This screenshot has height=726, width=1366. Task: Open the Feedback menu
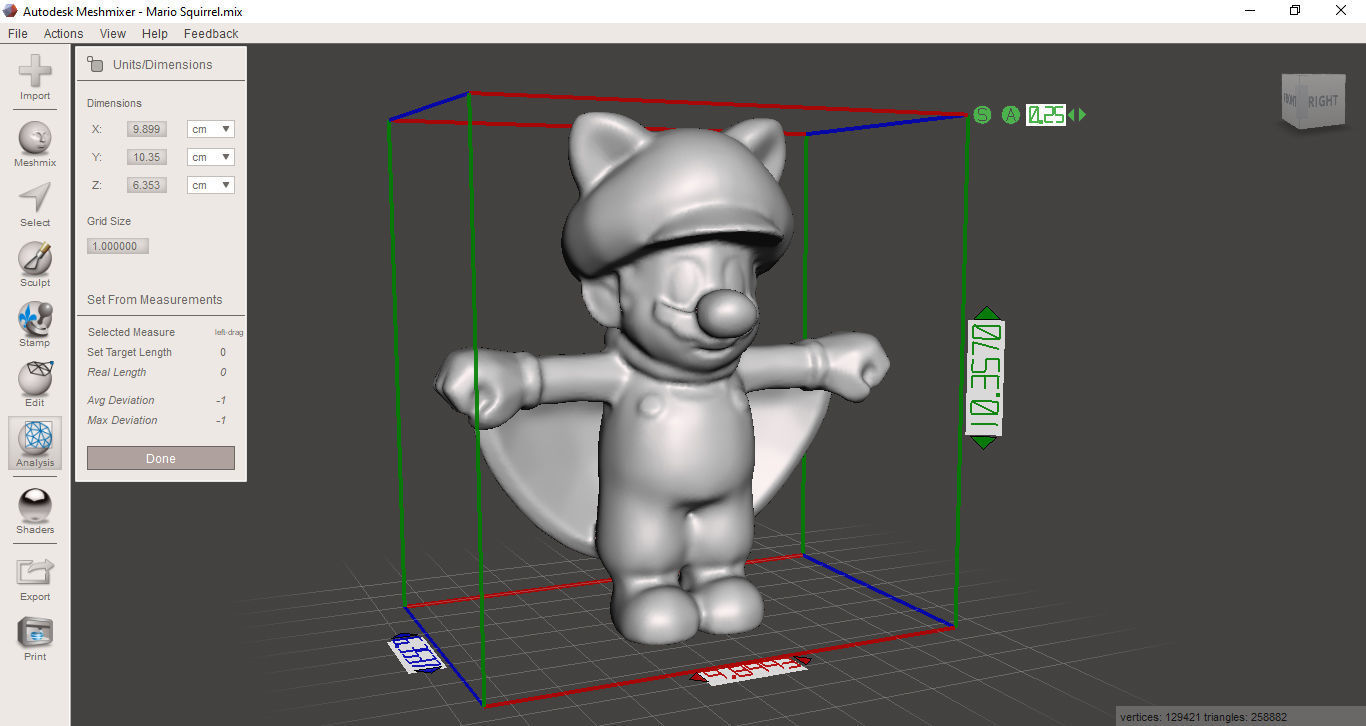[211, 33]
